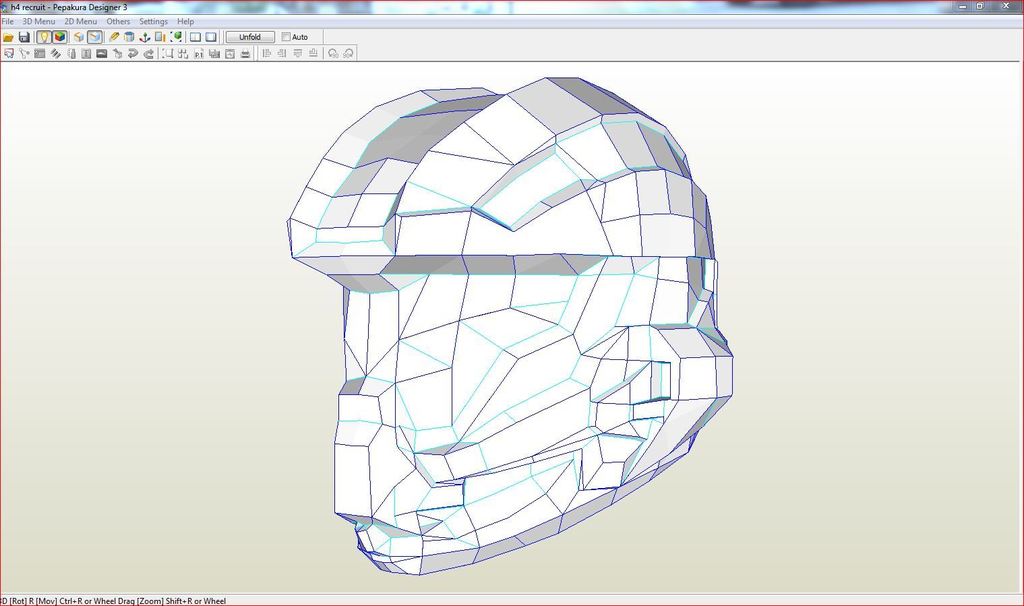Open the Settings menu
The width and height of the screenshot is (1024, 606).
click(153, 21)
